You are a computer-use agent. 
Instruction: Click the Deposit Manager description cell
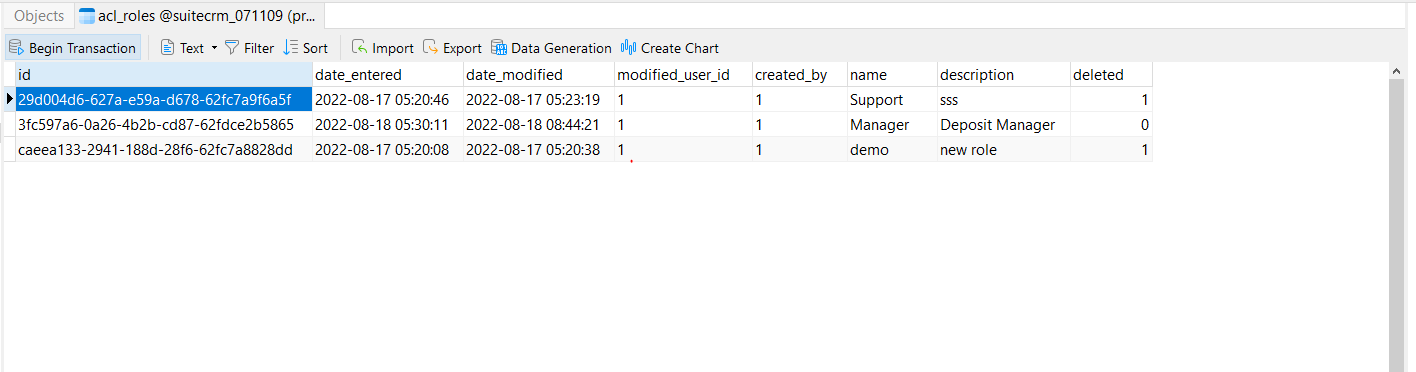click(1004, 125)
